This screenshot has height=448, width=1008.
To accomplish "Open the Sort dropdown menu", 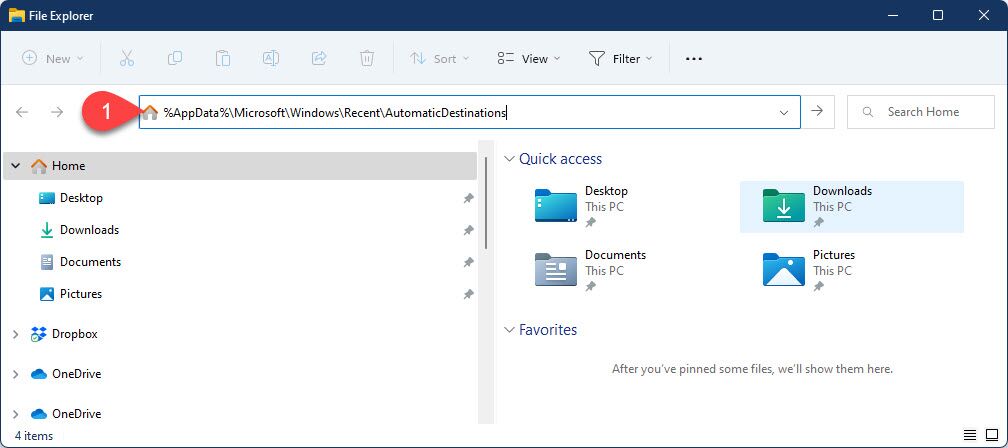I will [x=440, y=58].
